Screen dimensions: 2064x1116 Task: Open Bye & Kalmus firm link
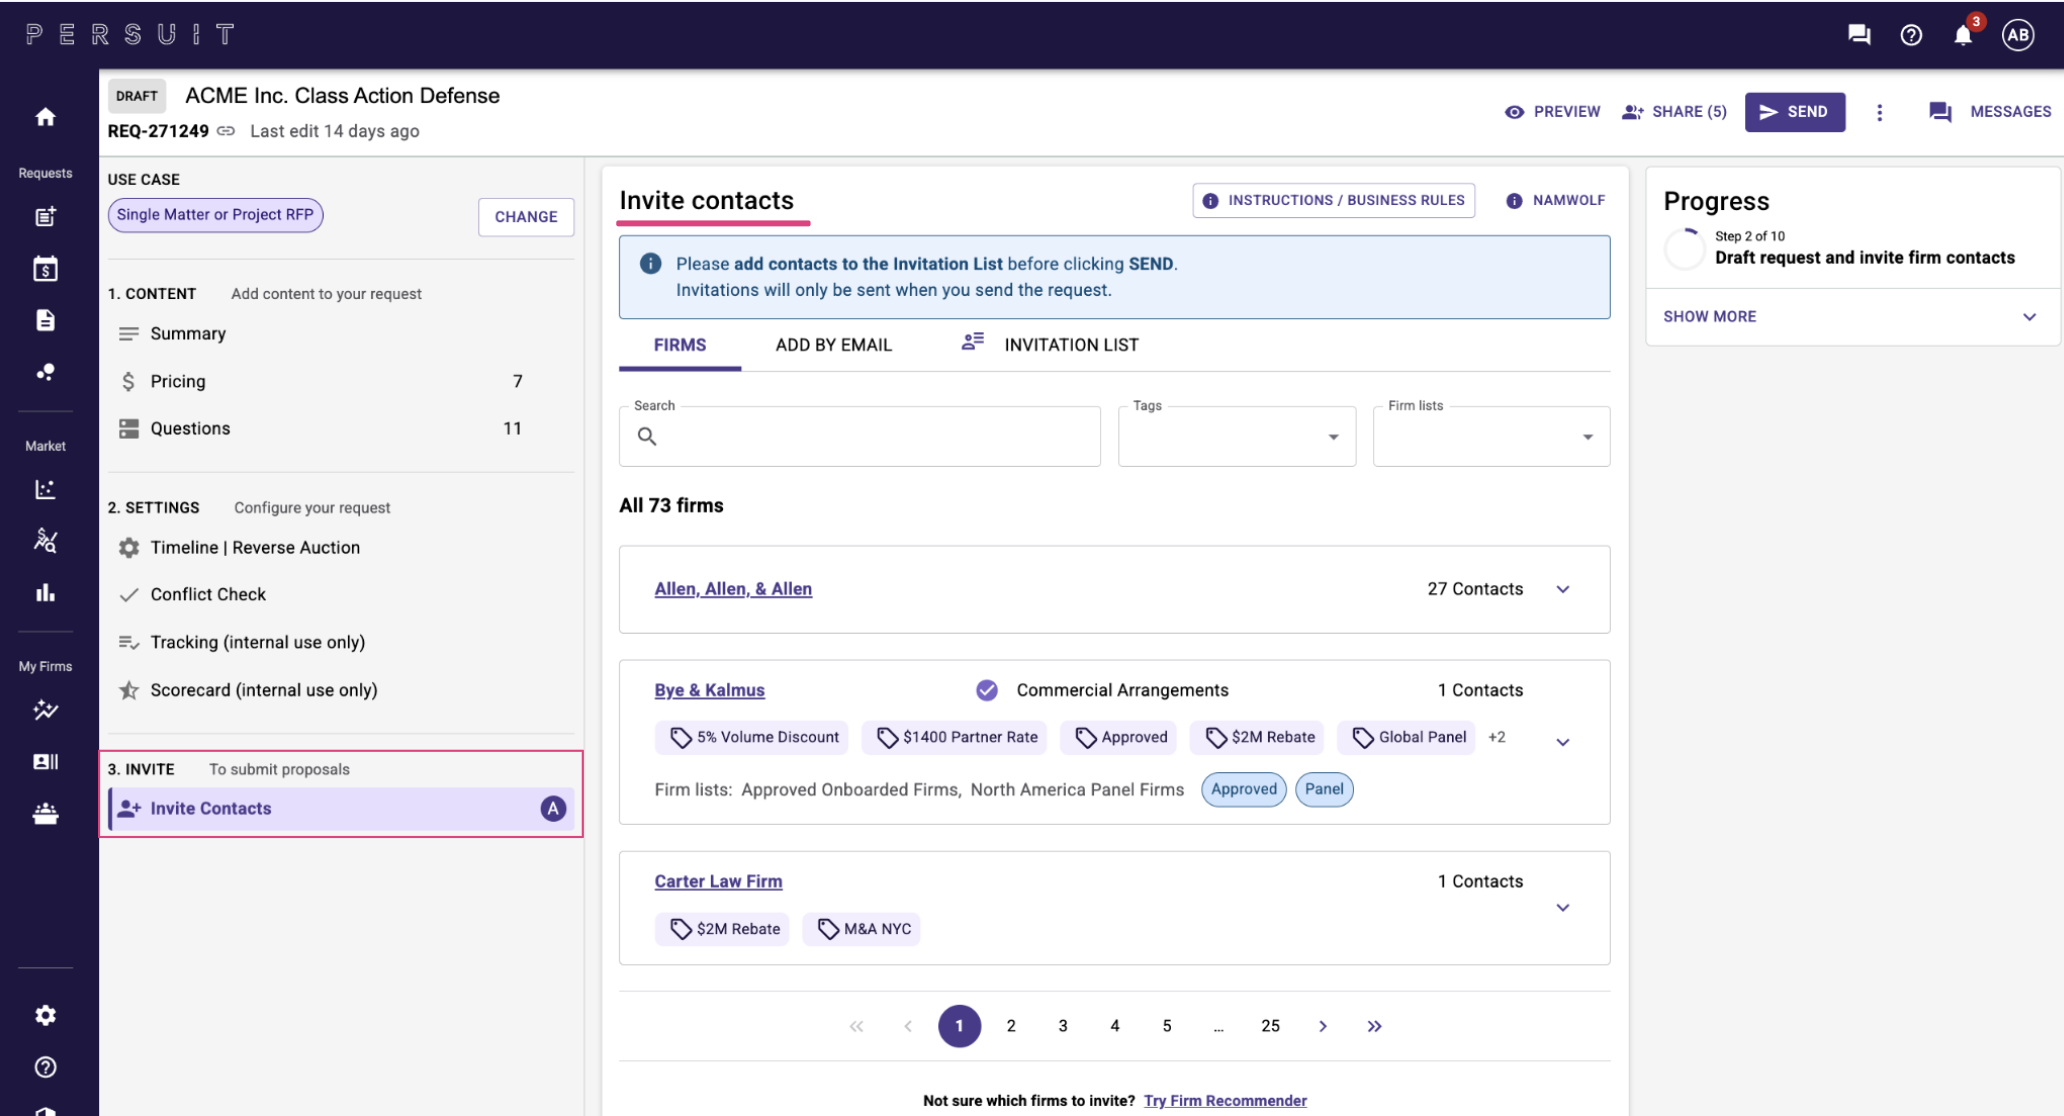pos(709,690)
